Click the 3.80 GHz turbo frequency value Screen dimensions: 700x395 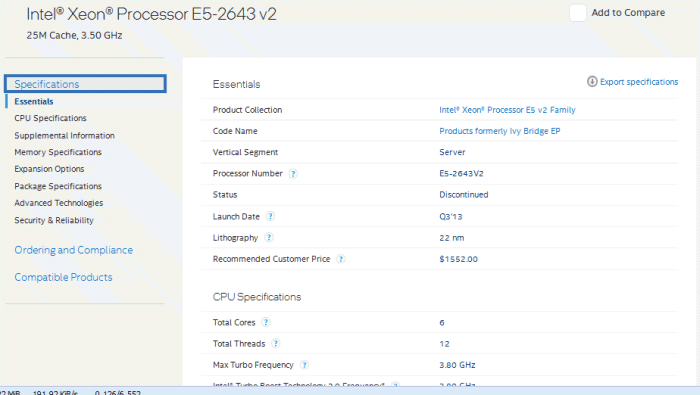(457, 365)
